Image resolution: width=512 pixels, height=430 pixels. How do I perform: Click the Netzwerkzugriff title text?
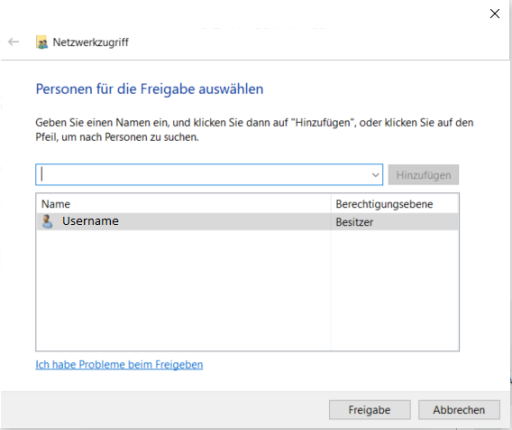click(90, 42)
